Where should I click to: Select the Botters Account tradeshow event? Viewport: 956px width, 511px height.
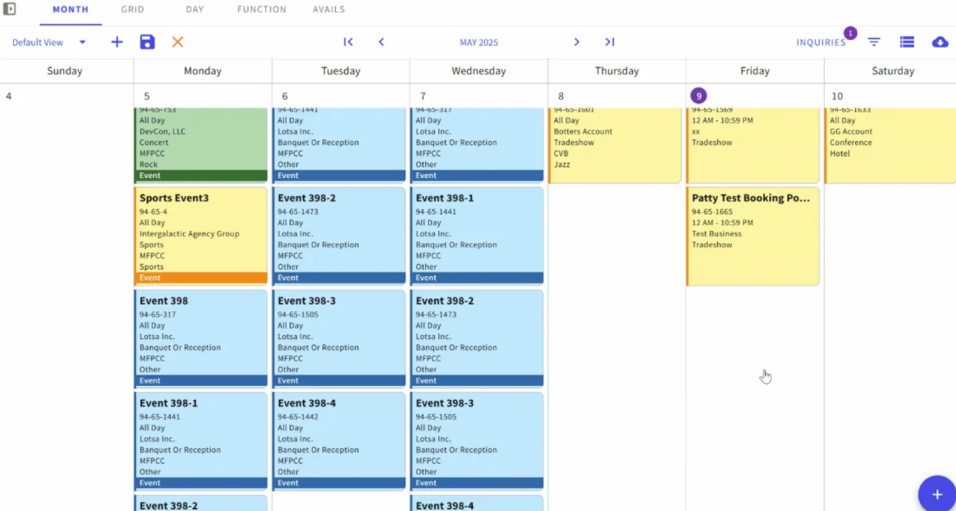coord(615,145)
